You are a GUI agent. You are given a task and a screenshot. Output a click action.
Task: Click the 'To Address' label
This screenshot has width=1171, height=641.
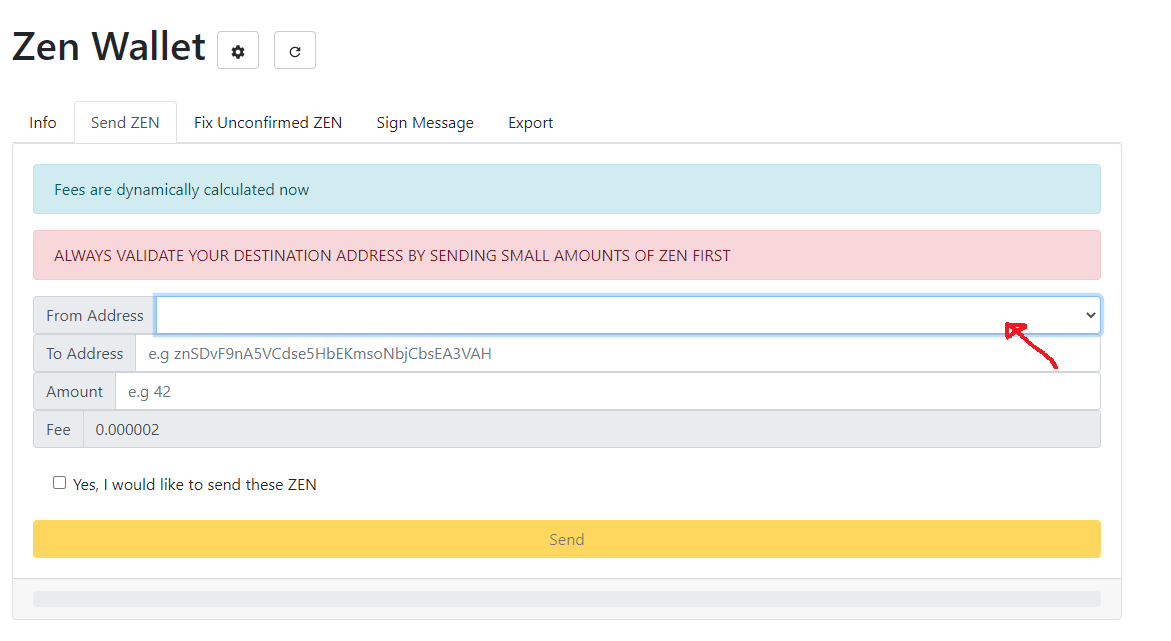click(x=84, y=353)
